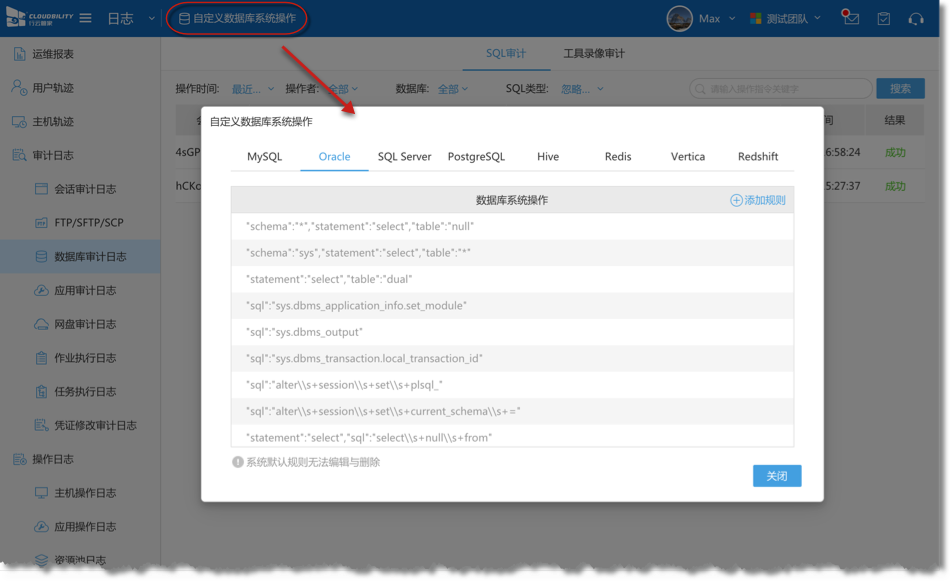
Task: Open the mail notifications icon
Action: point(851,18)
